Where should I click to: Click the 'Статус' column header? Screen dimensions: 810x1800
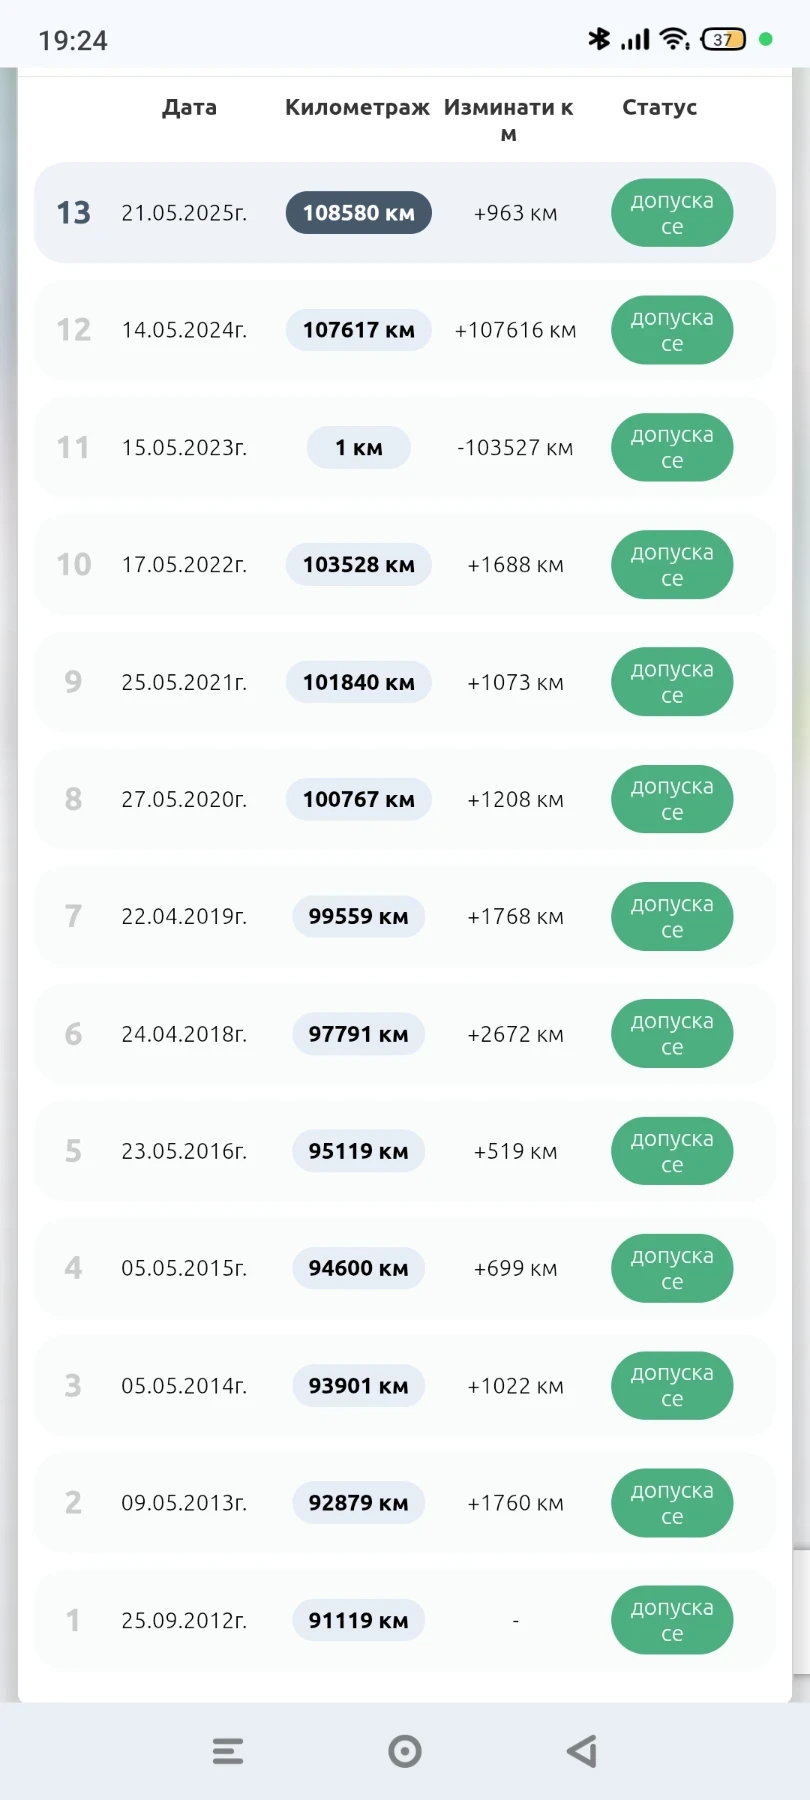(x=659, y=107)
